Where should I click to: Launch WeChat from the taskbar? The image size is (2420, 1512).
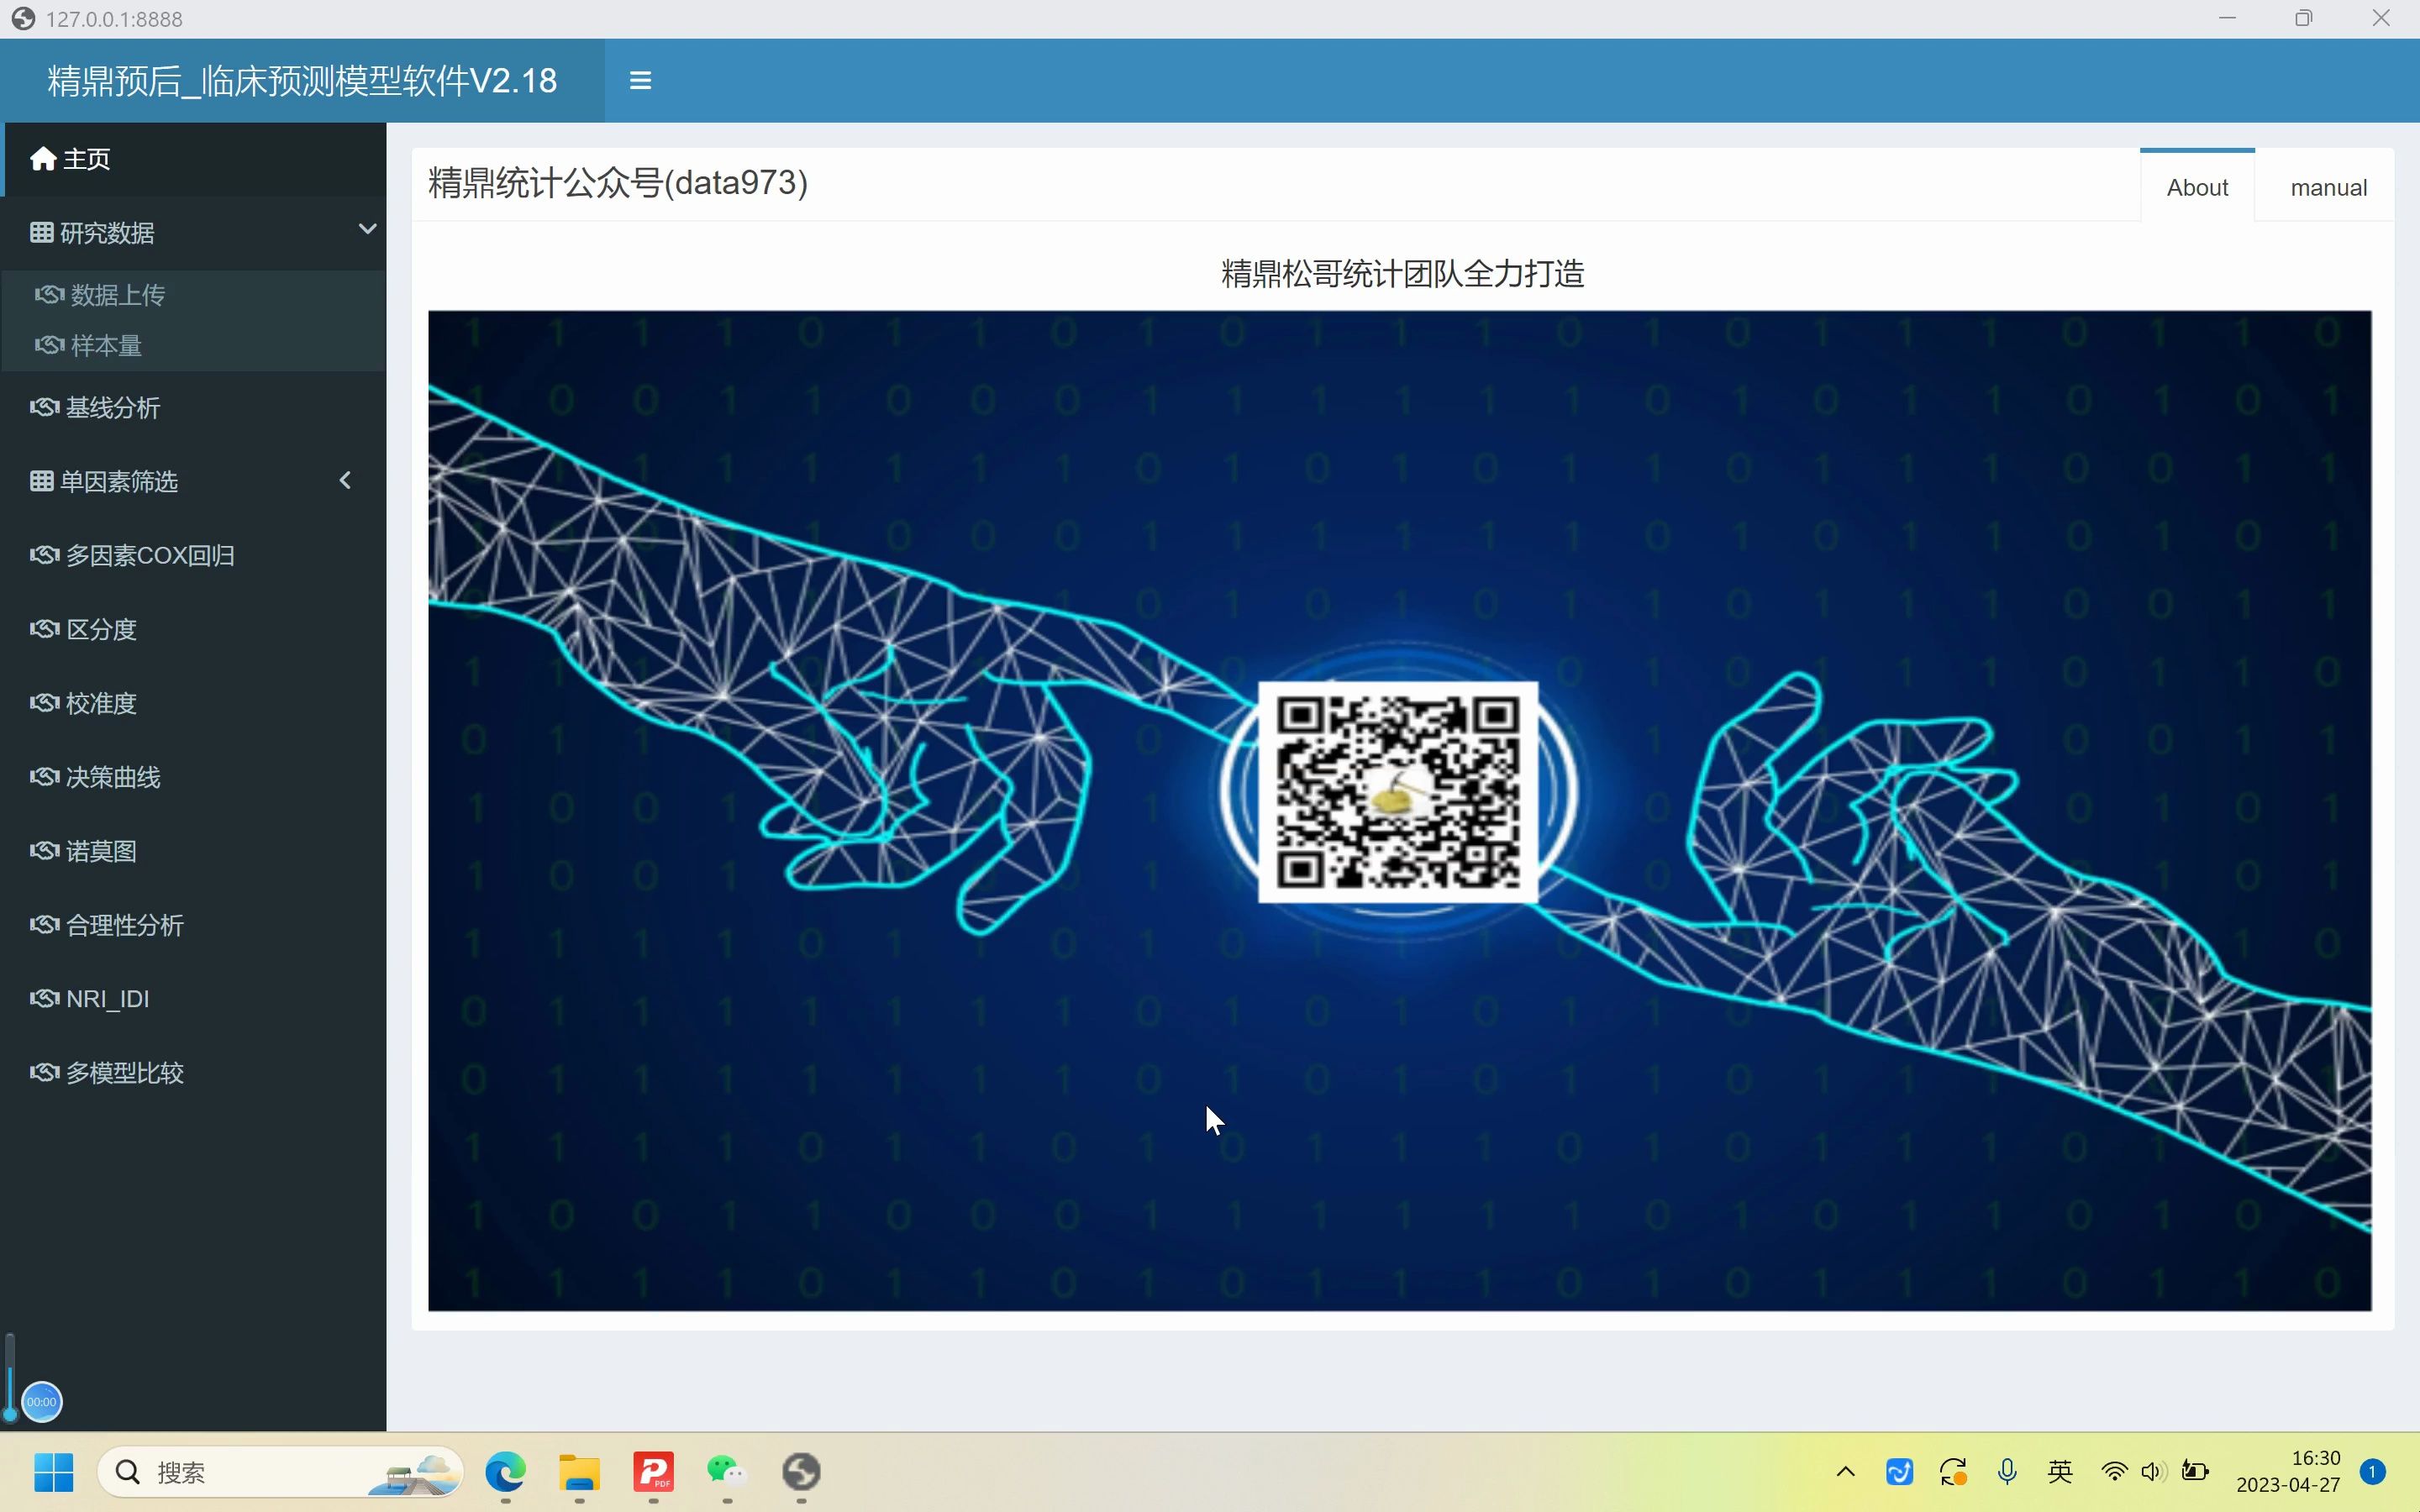click(725, 1472)
